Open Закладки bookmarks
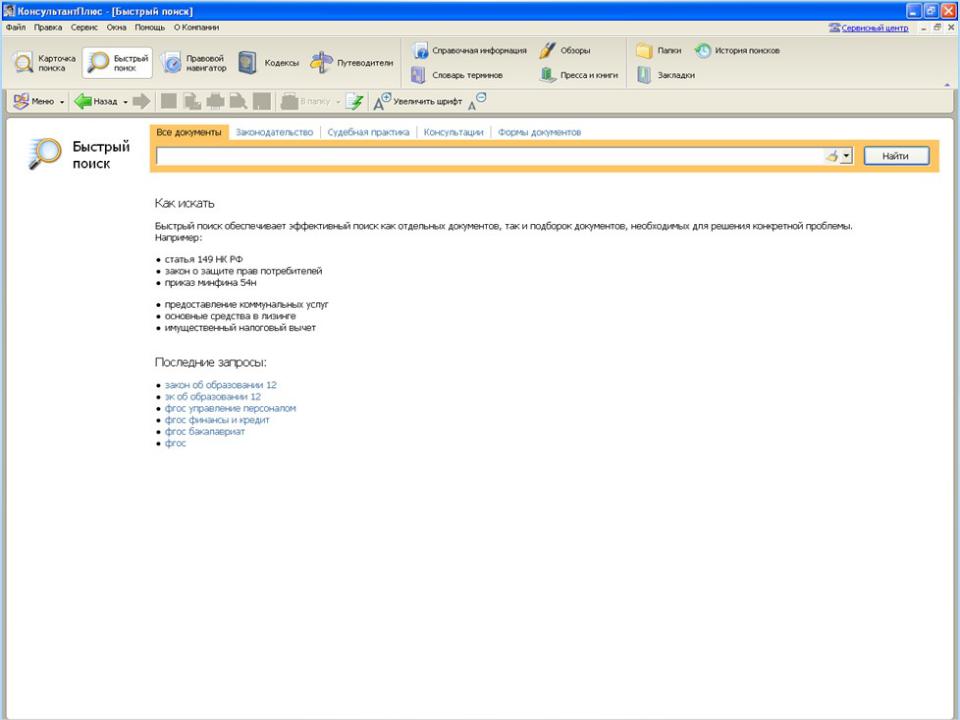This screenshot has width=960, height=720. 666,75
